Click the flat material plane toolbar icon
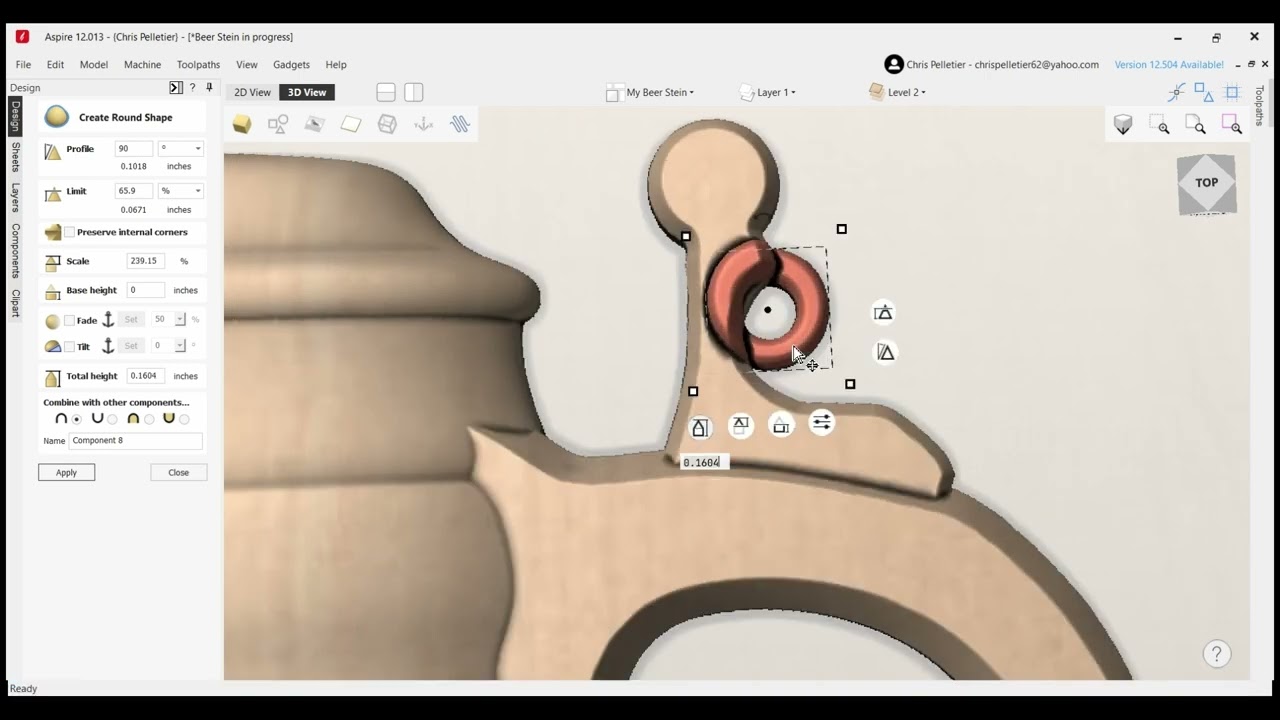Screen dimensions: 1280x720 [350, 124]
